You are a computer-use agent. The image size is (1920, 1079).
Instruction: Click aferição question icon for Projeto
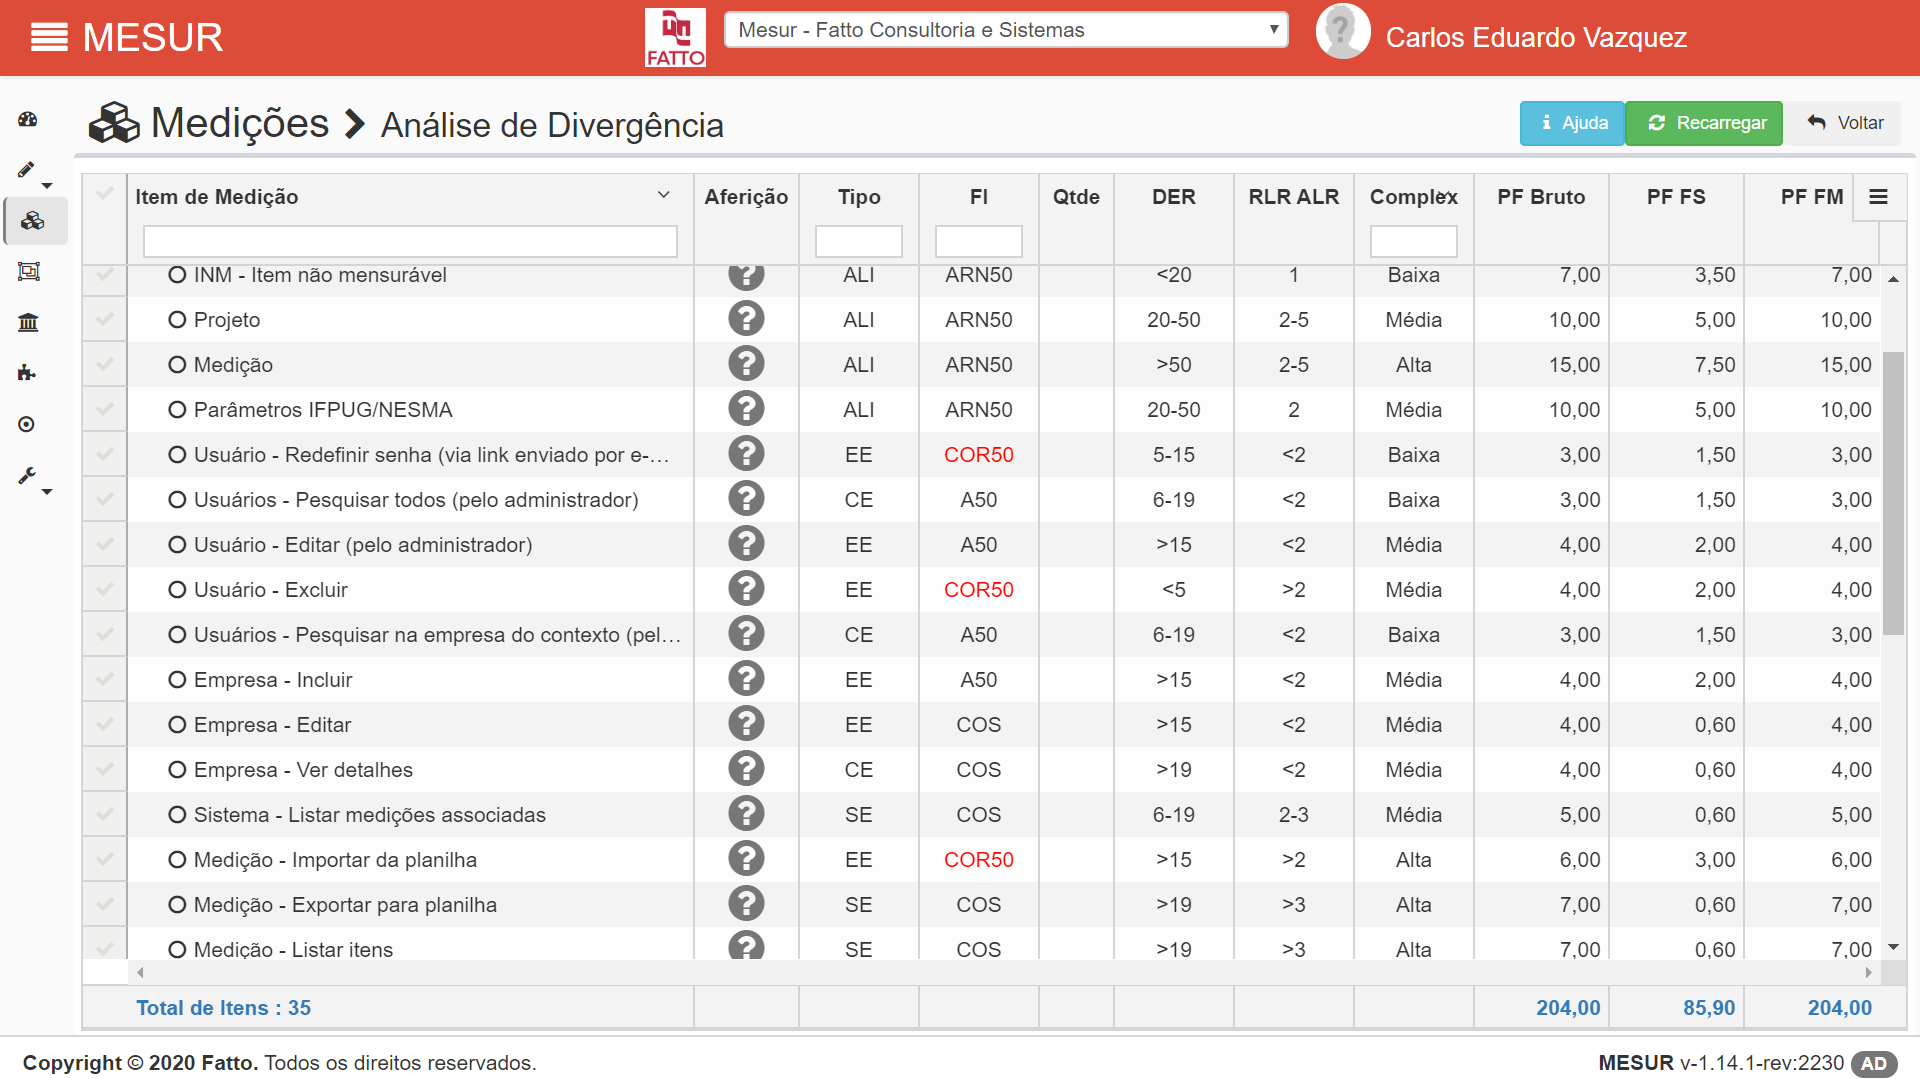click(x=746, y=319)
